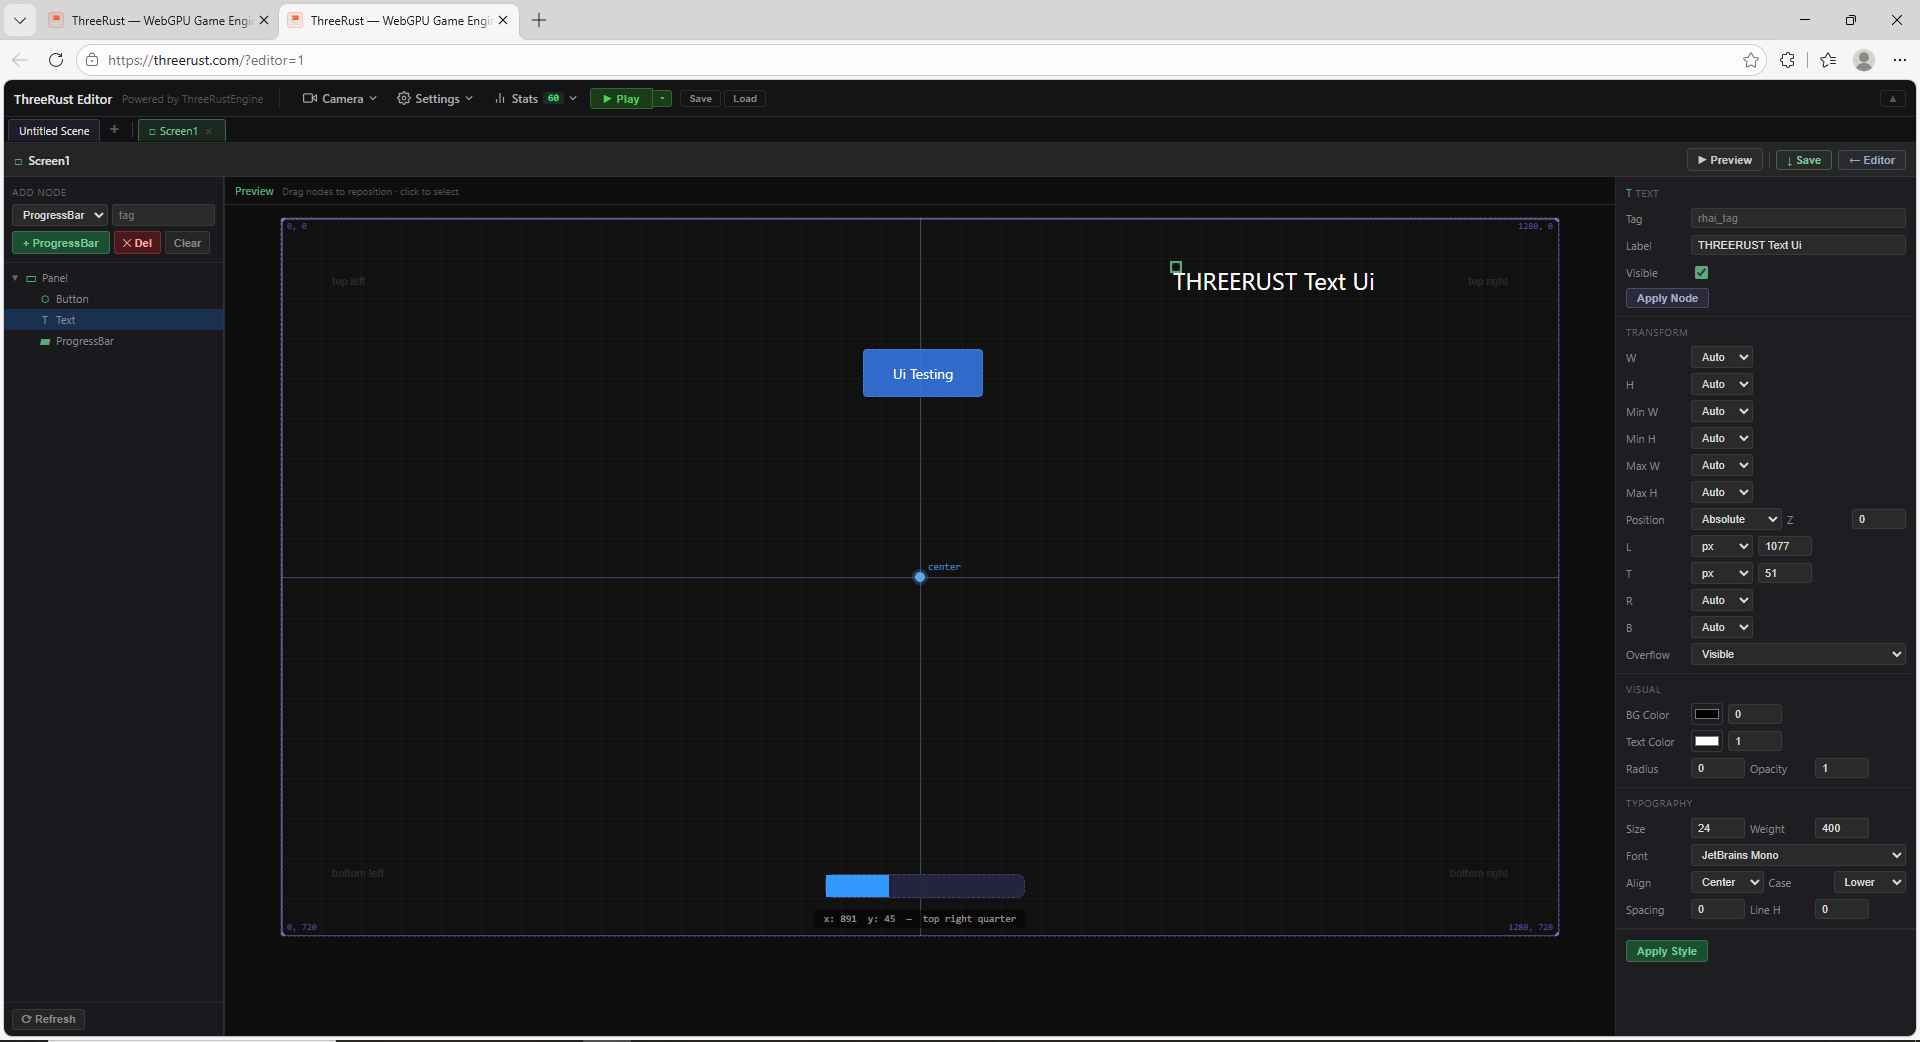Collapse the Panel tree node
This screenshot has height=1042, width=1920.
coord(15,278)
